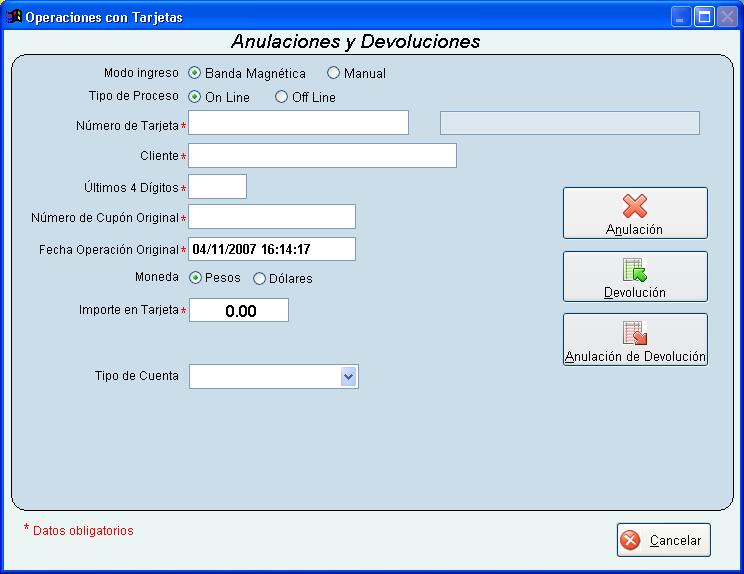Choose On Line process type

point(195,97)
